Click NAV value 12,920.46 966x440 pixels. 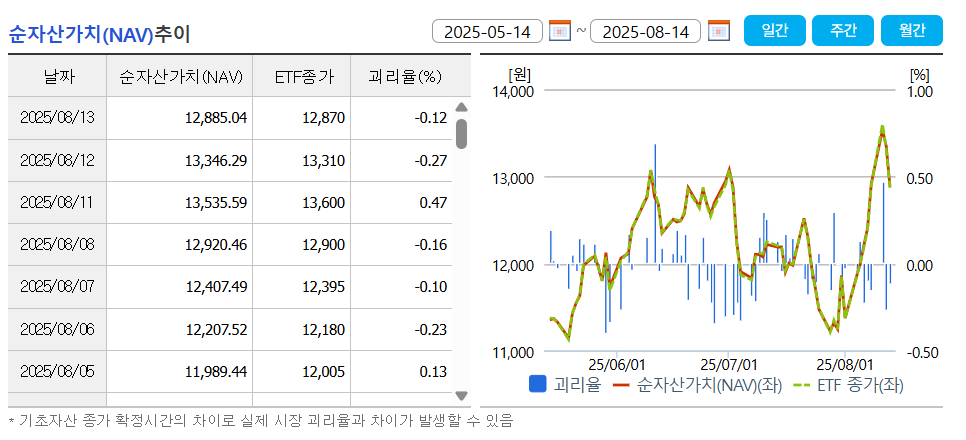[x=216, y=245]
